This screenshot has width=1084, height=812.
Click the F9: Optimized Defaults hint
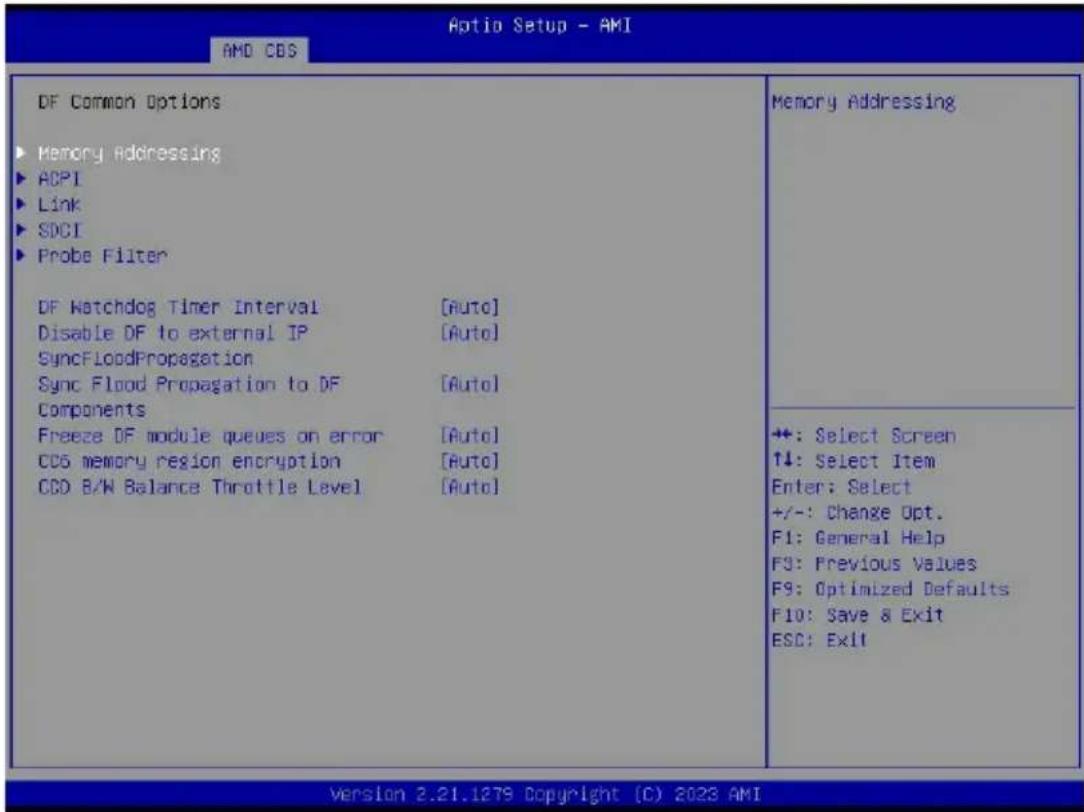[x=890, y=589]
